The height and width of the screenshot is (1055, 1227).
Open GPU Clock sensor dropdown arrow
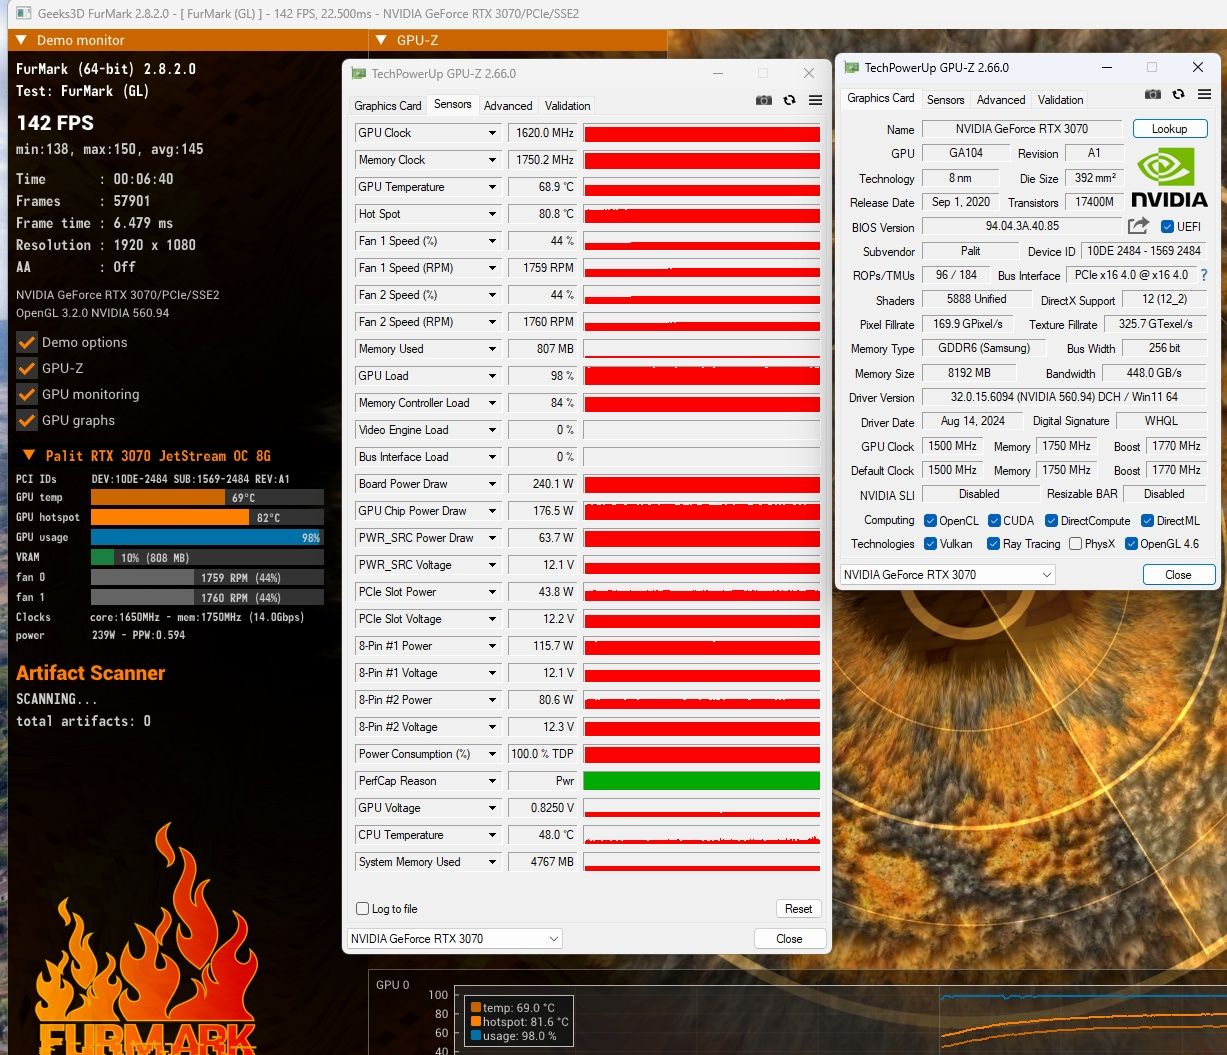(492, 133)
